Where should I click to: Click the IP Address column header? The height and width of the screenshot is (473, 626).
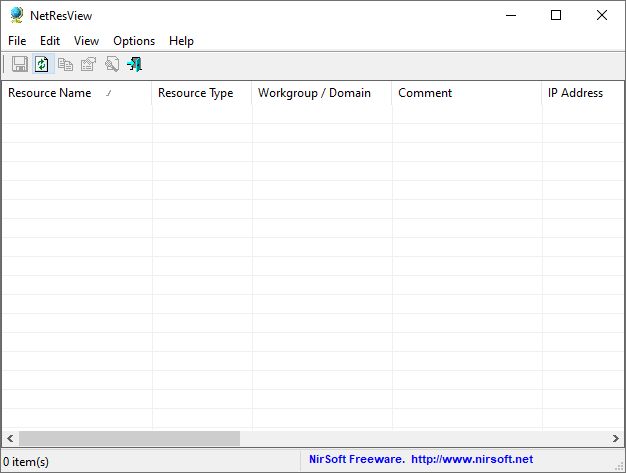576,93
